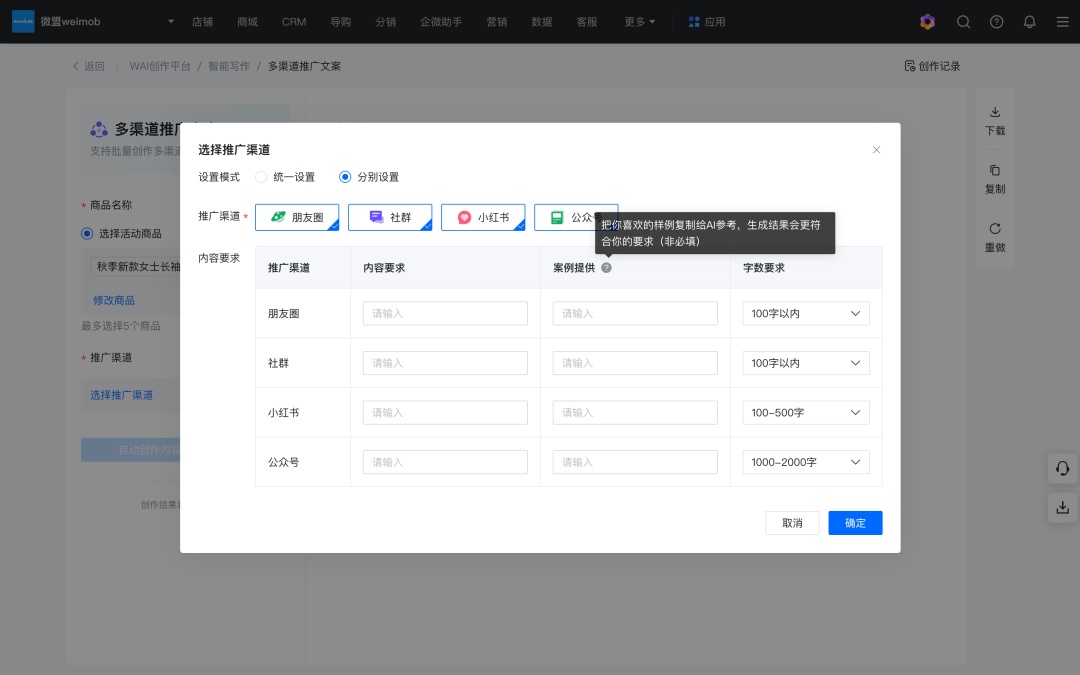Open the 分销 menu
The width and height of the screenshot is (1080, 675).
(x=386, y=22)
